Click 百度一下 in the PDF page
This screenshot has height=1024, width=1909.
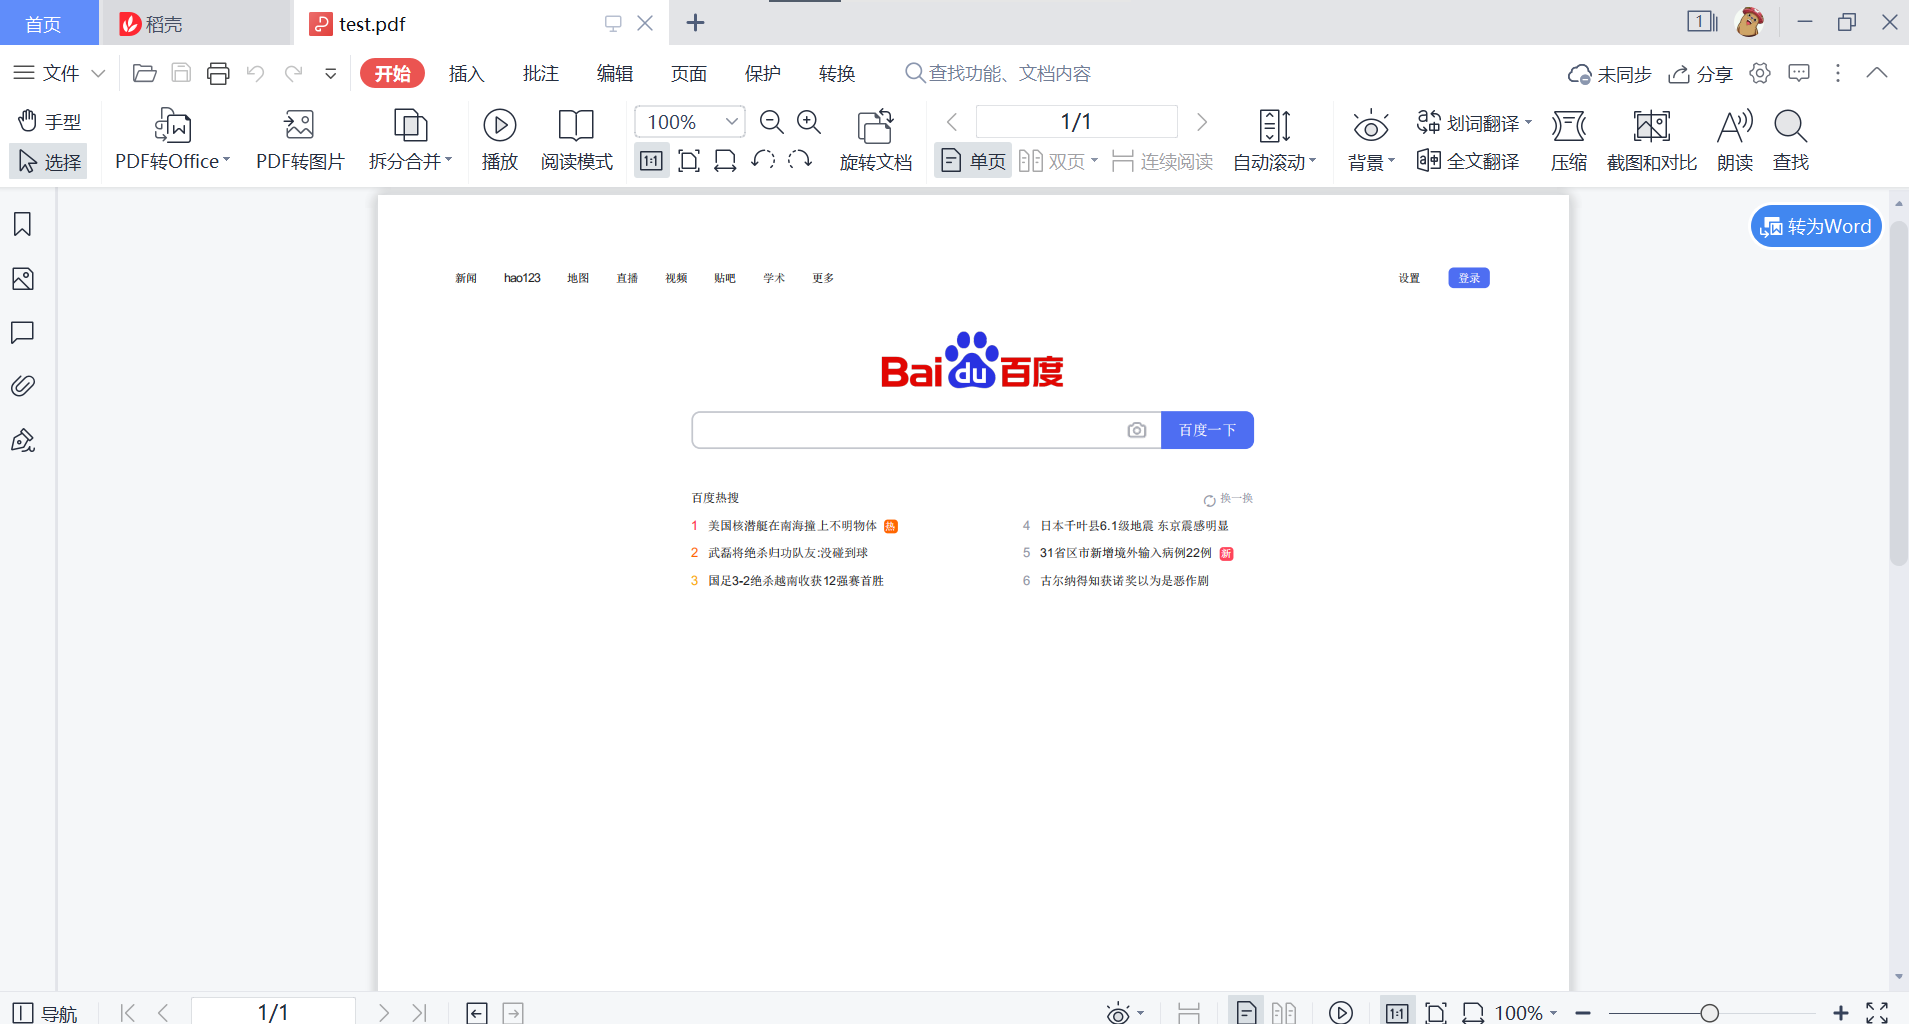pos(1207,430)
